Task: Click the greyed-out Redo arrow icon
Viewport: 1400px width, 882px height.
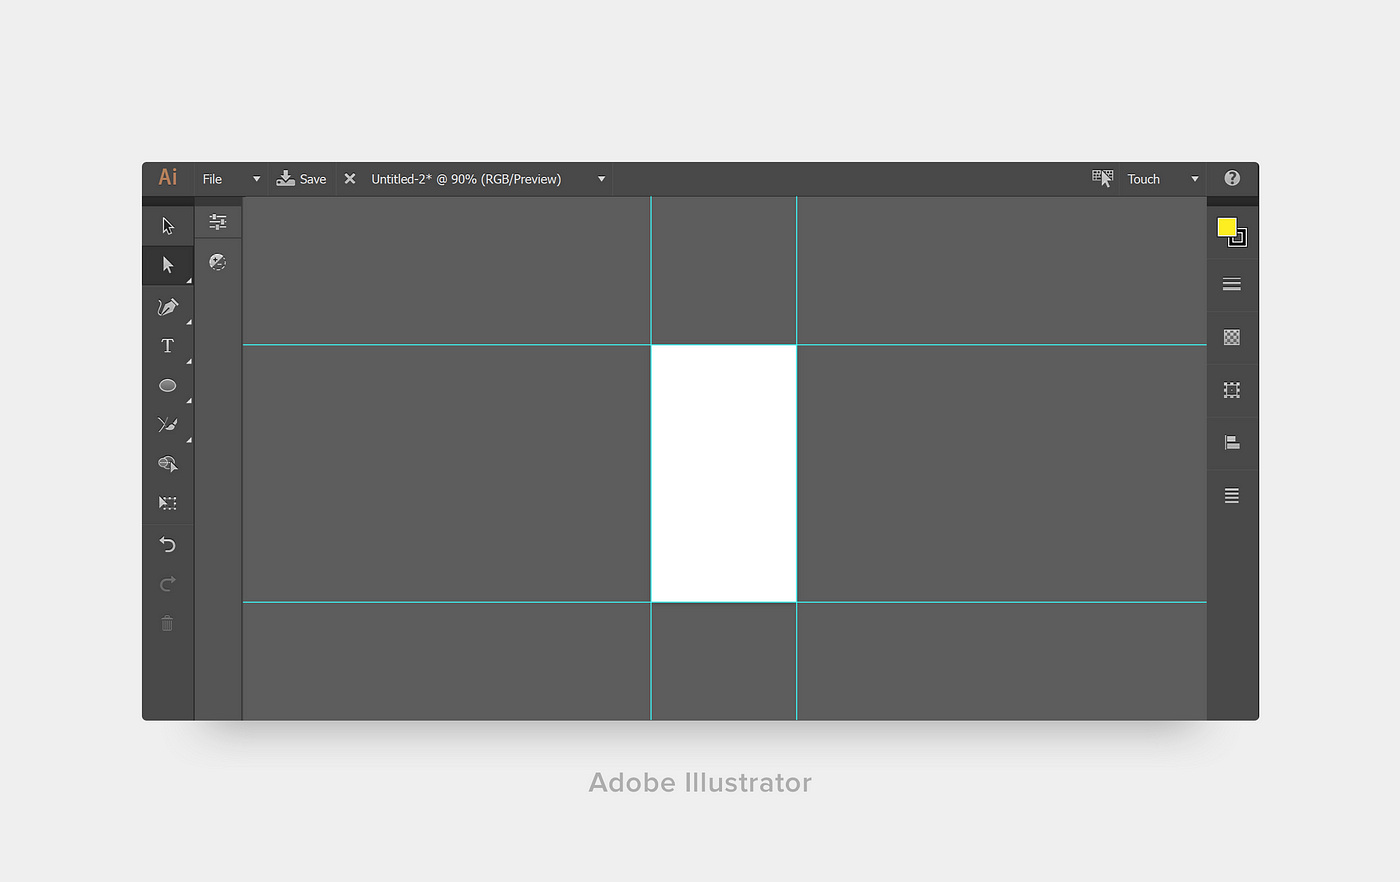Action: coord(167,583)
